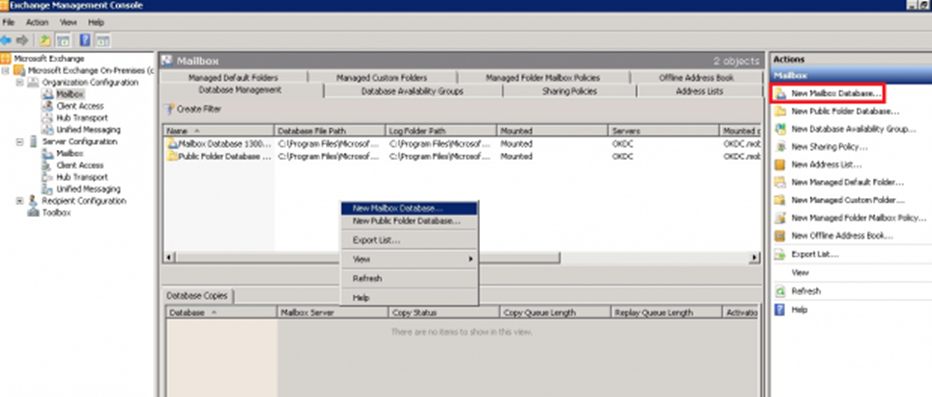The image size is (932, 397).
Task: Click the New Address List action icon
Action: (x=780, y=165)
